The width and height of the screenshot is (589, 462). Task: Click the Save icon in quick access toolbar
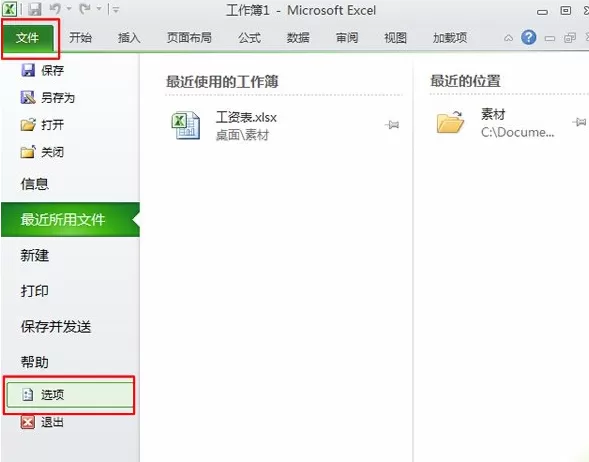[x=34, y=9]
